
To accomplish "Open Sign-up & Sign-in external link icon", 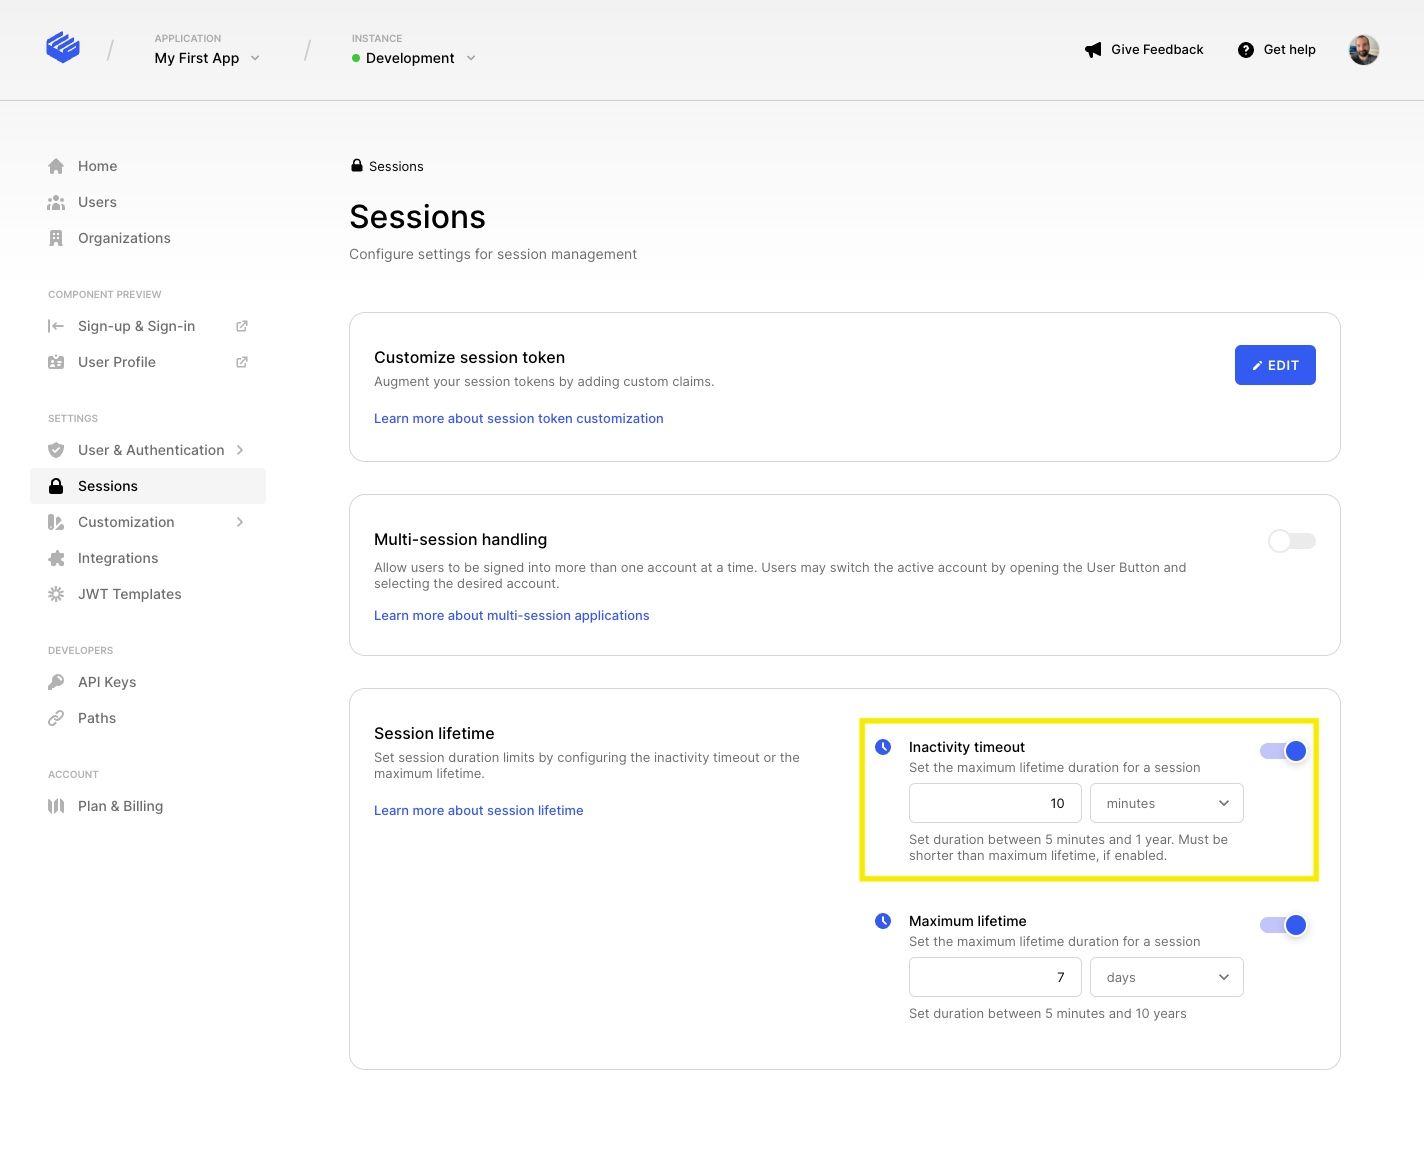I will coord(241,326).
